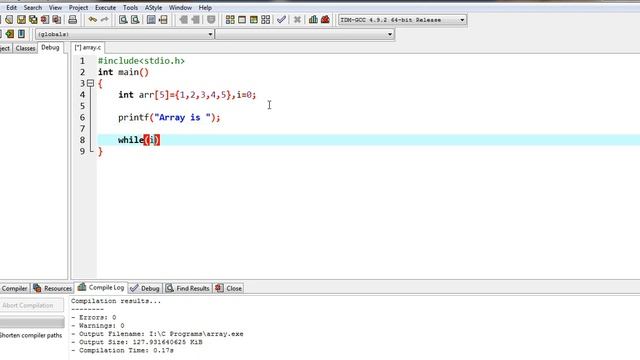Click line number 1 in the gutter
This screenshot has width=640, height=360.
[82, 61]
